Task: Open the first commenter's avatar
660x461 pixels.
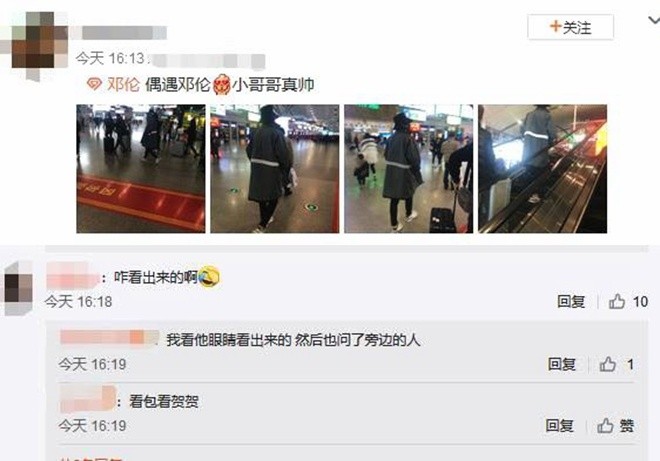Action: click(18, 288)
